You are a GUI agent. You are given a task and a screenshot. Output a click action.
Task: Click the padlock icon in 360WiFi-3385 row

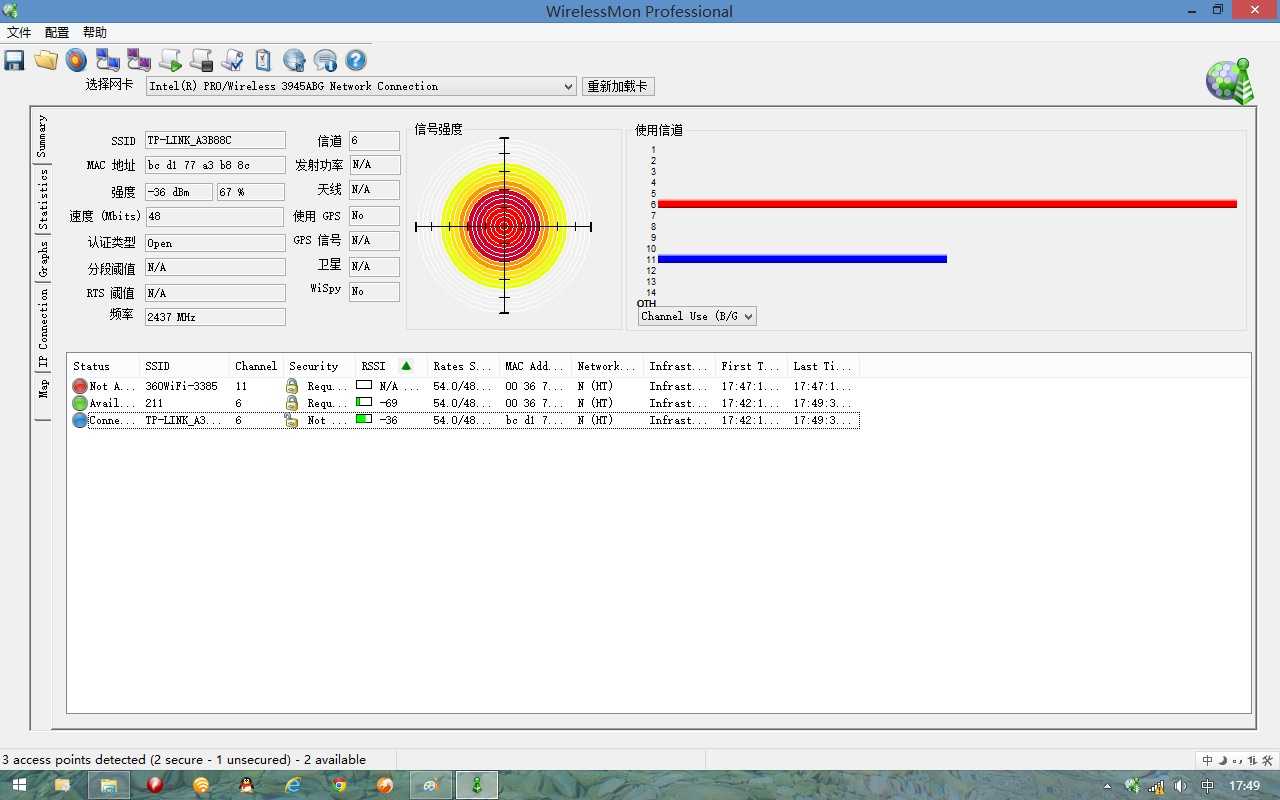coord(292,386)
